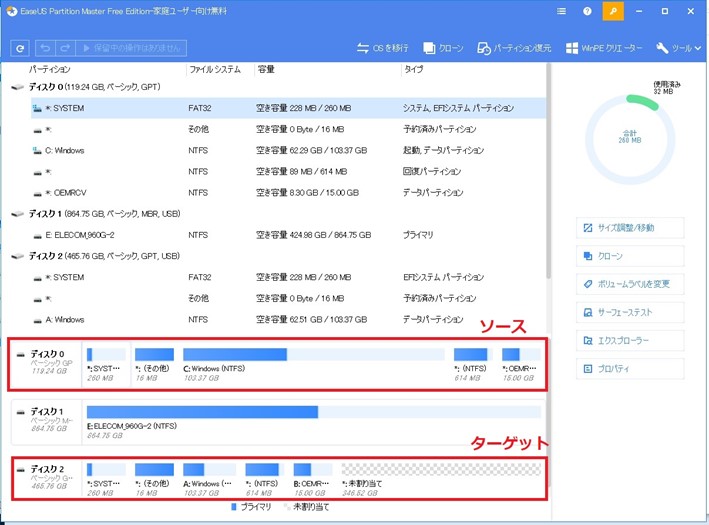Click the refresh icon in the toolbar
Viewport: 709px width, 525px height.
click(20, 48)
